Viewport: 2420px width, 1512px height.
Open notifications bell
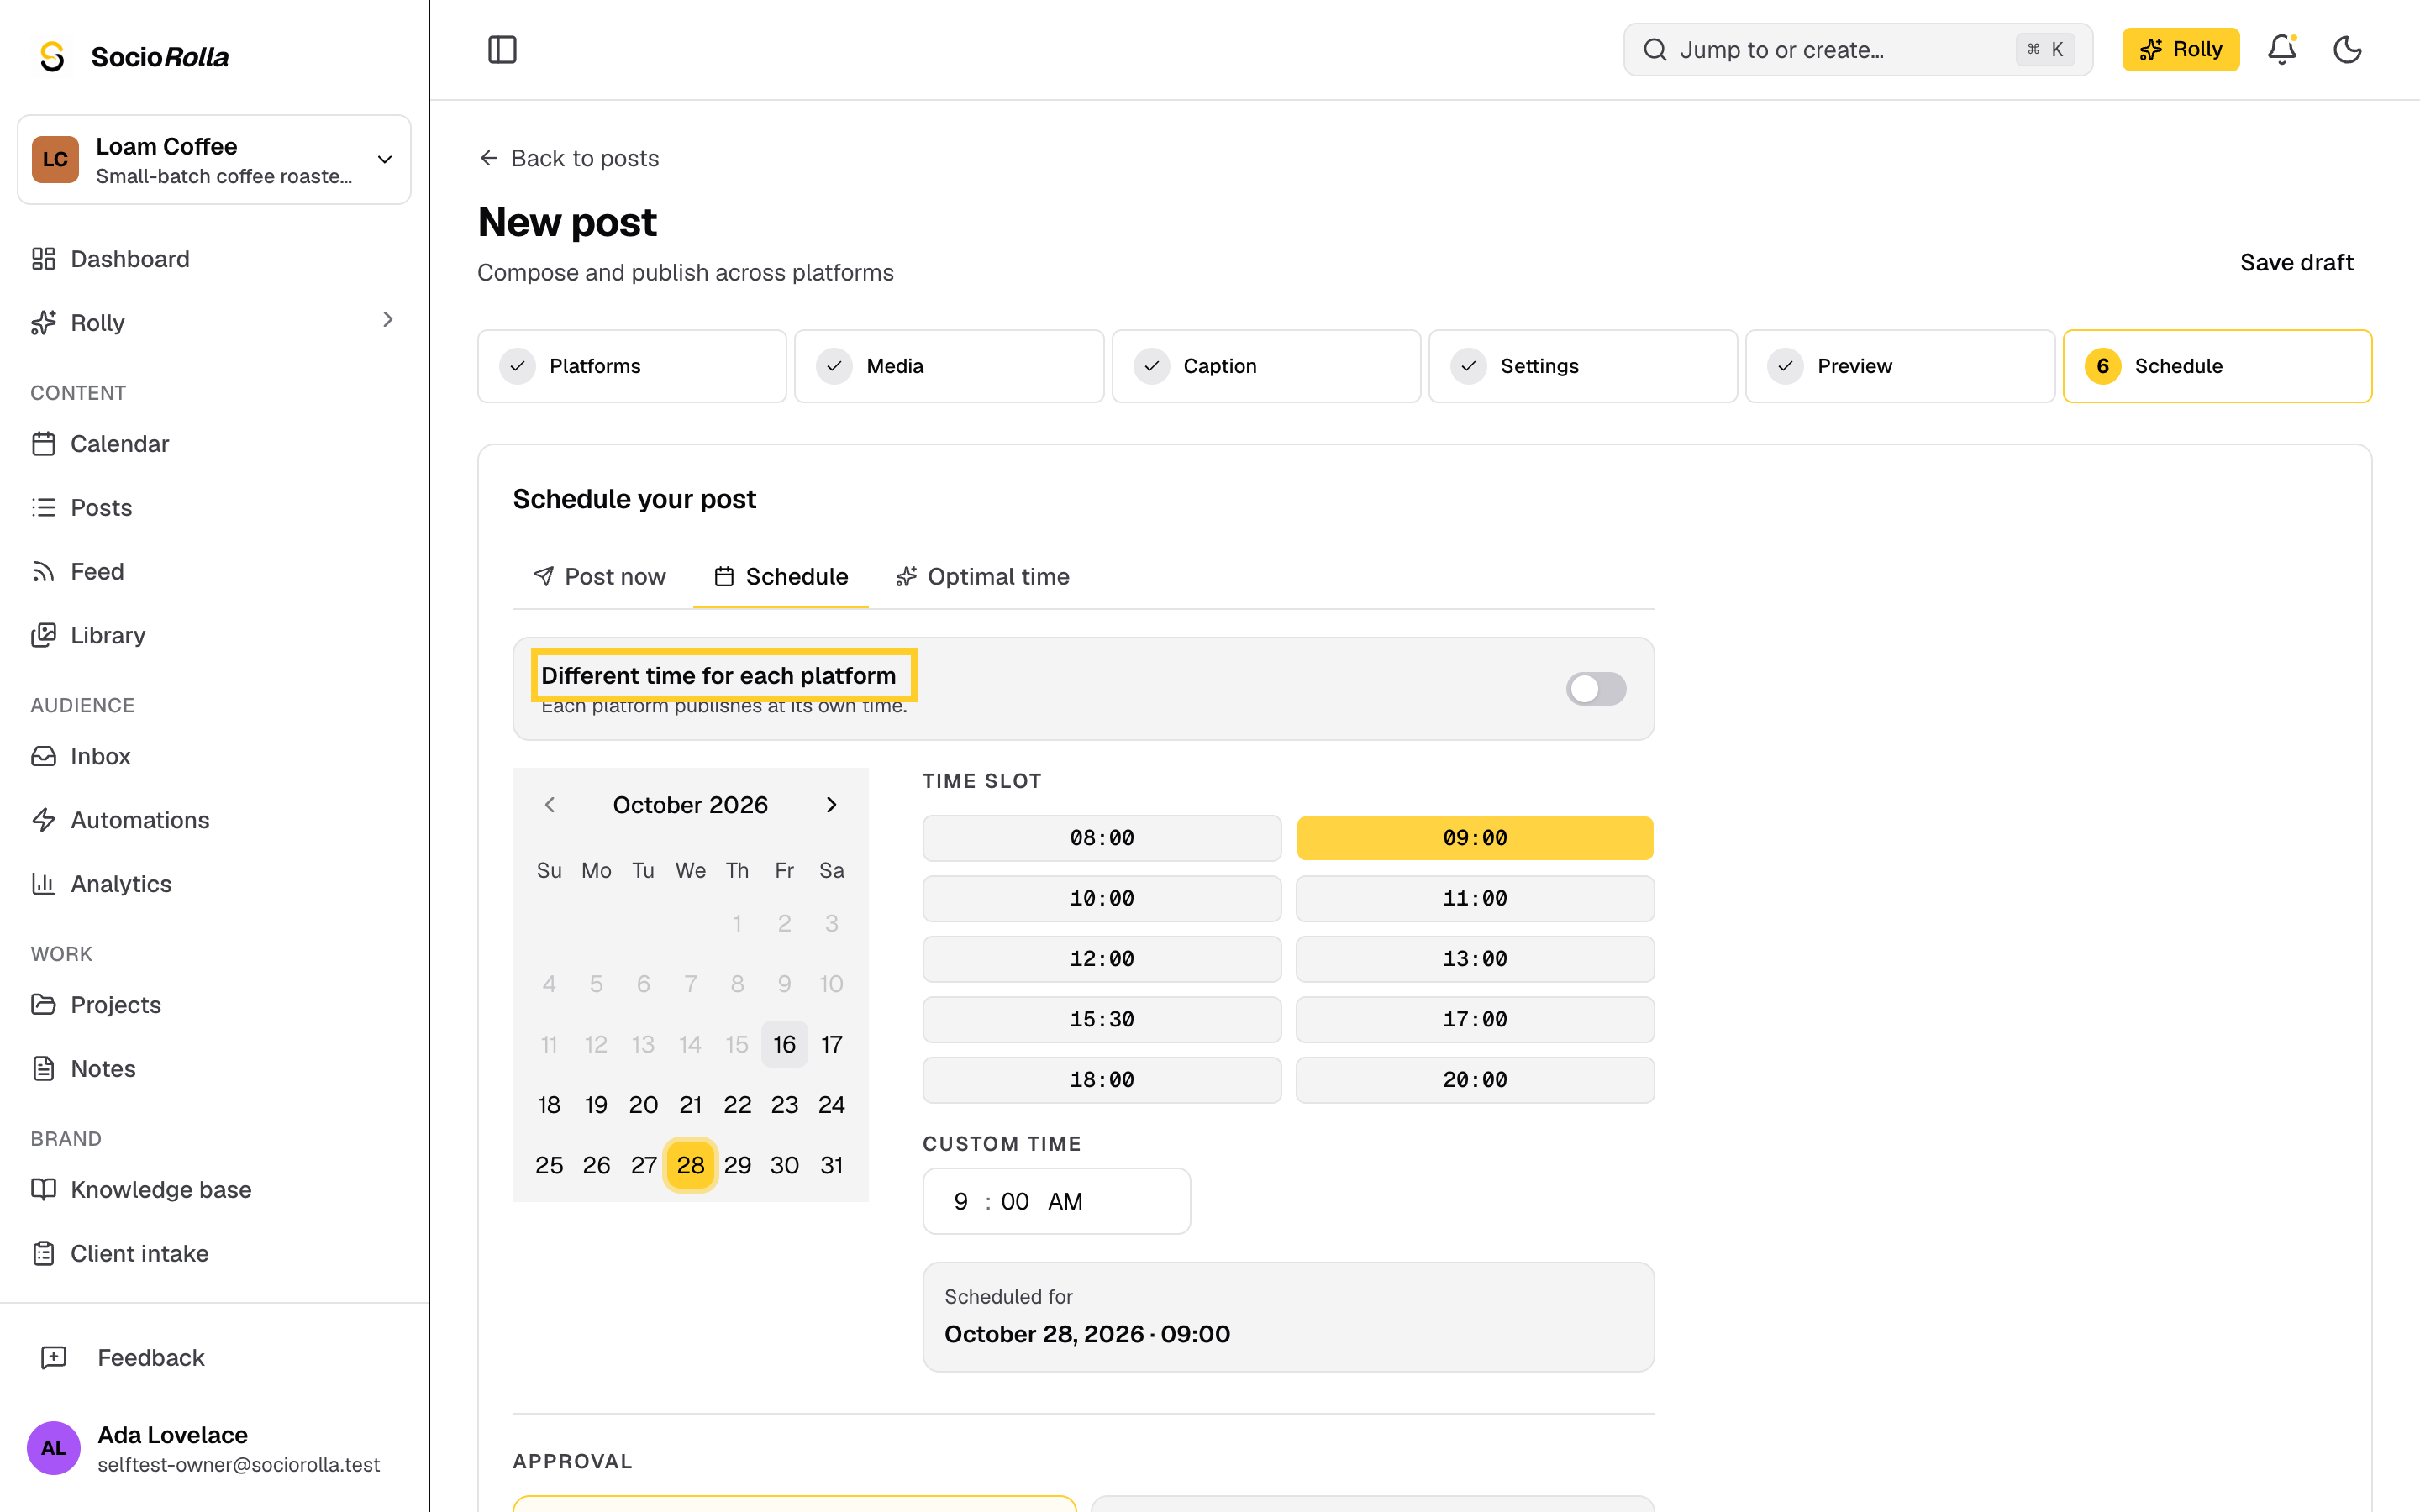(x=2281, y=49)
